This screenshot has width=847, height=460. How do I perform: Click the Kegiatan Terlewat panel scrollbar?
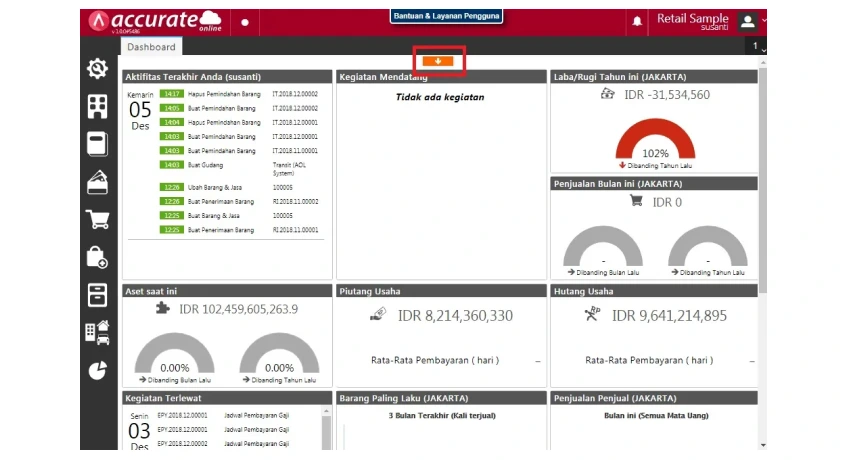pyautogui.click(x=326, y=431)
